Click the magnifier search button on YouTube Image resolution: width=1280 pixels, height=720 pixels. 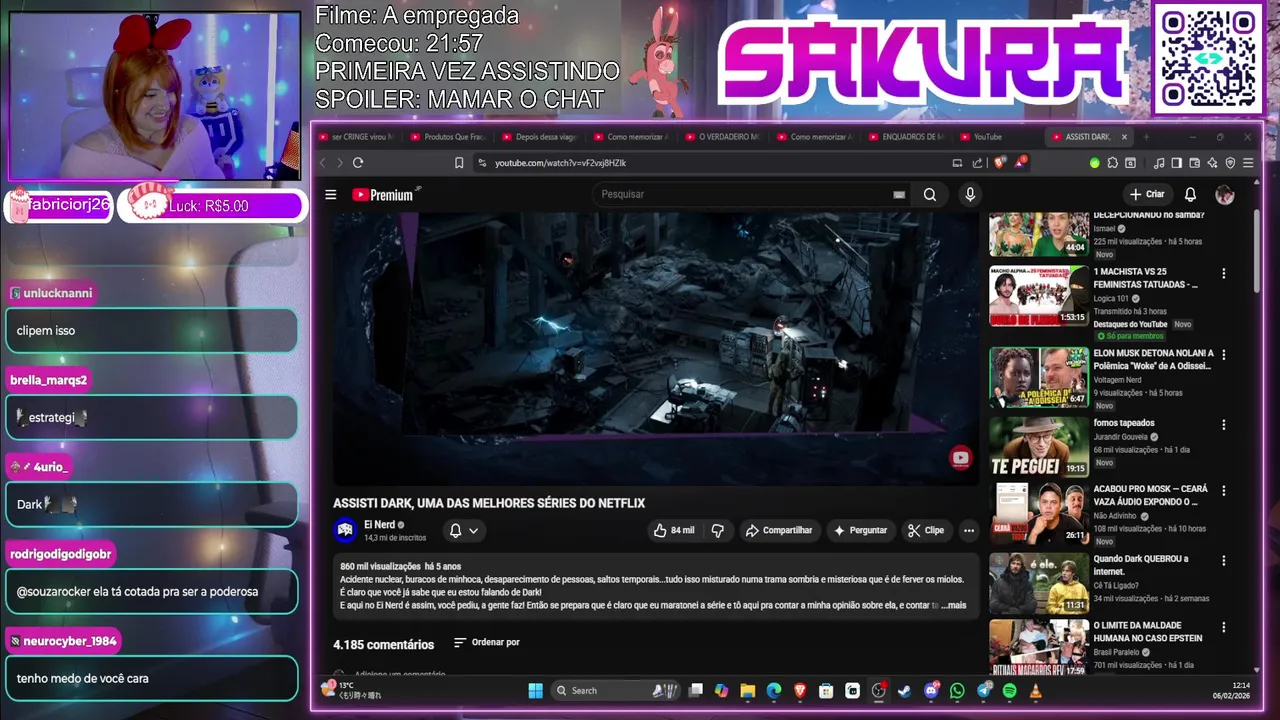click(930, 195)
